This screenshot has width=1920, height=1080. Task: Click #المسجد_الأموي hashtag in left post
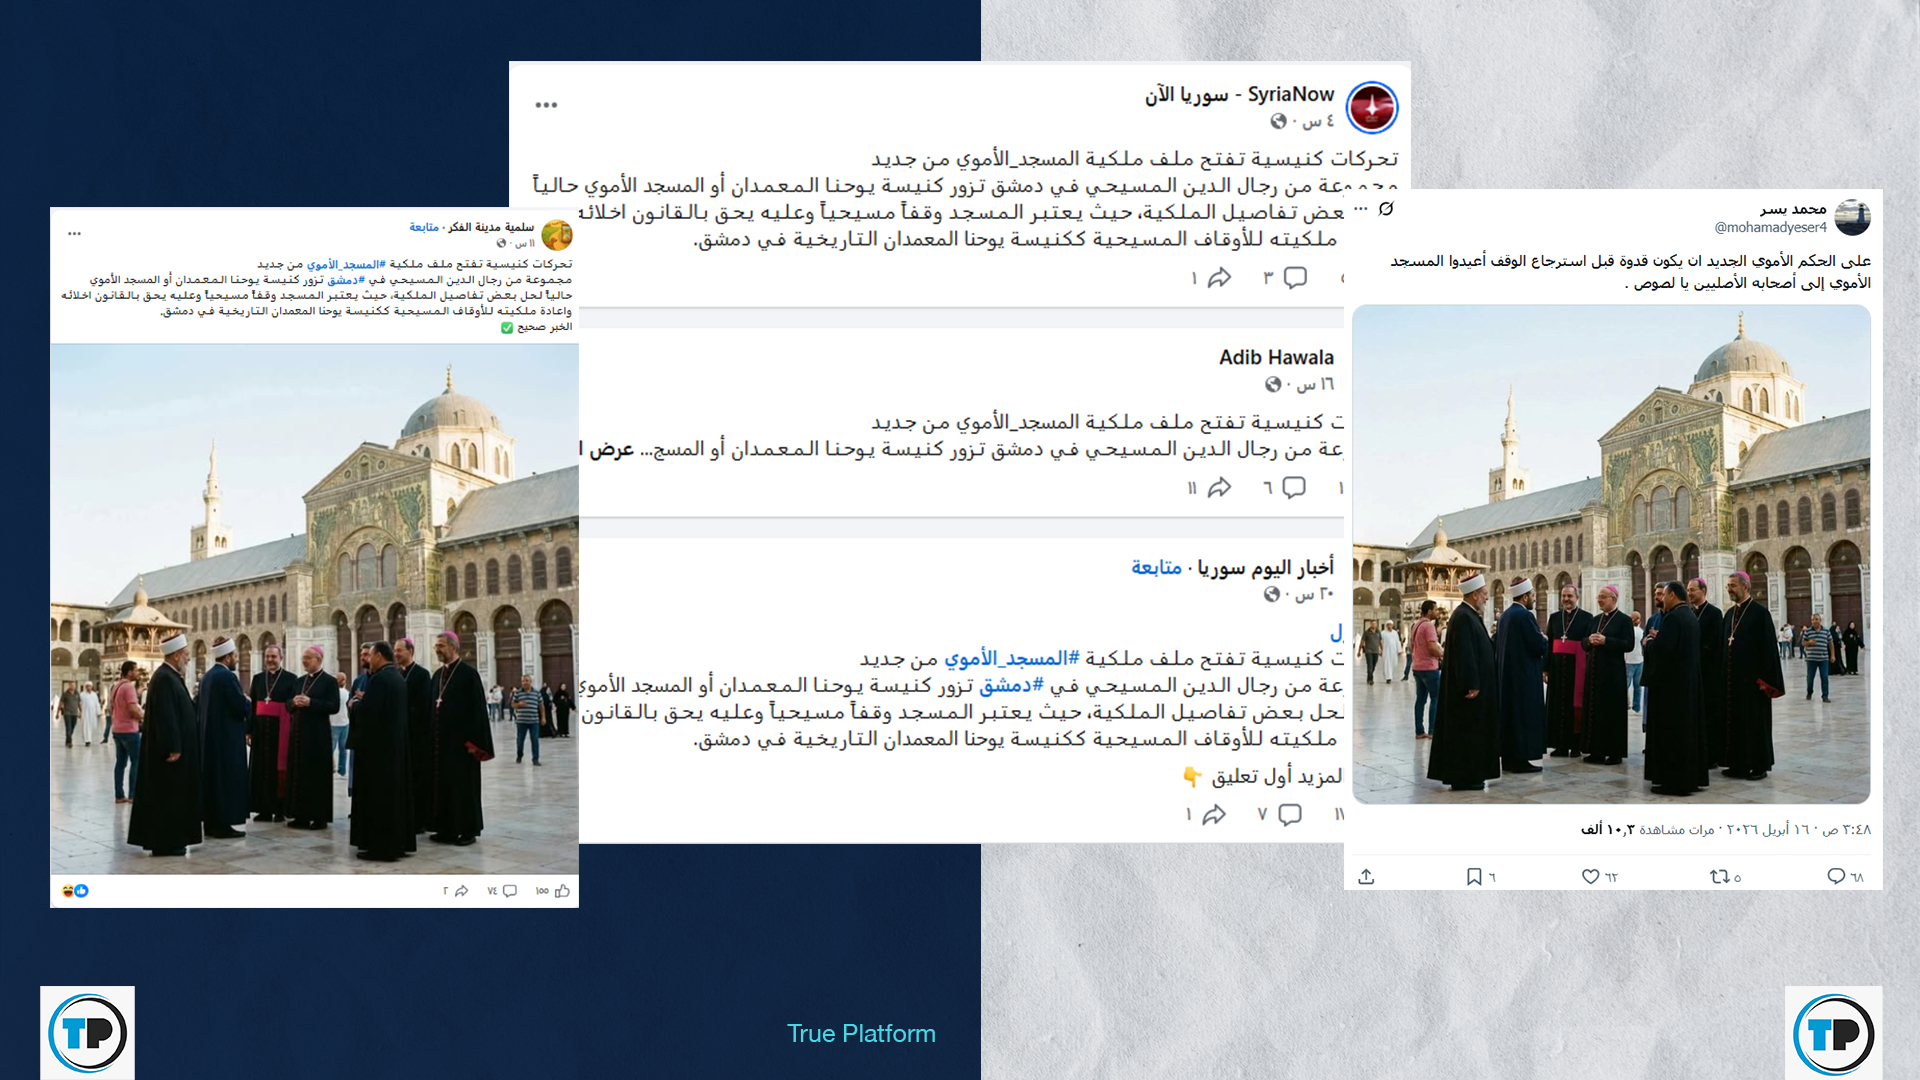pyautogui.click(x=345, y=264)
